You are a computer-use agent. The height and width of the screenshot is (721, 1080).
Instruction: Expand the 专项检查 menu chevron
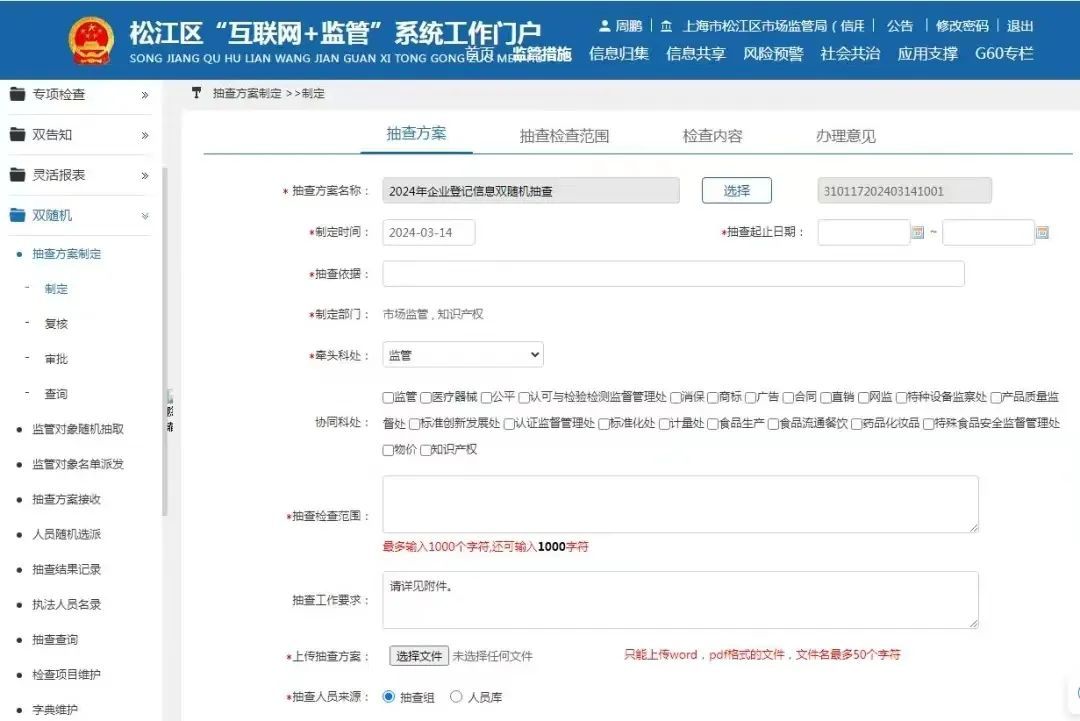pyautogui.click(x=145, y=95)
